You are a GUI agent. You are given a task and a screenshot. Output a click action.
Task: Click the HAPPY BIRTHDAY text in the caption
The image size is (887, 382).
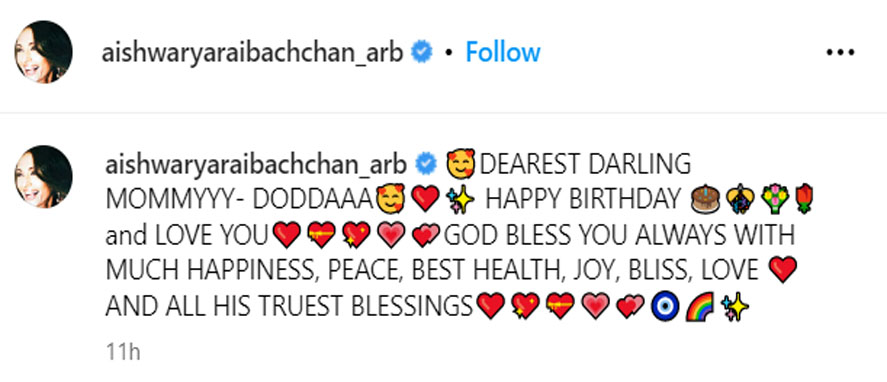(x=583, y=200)
